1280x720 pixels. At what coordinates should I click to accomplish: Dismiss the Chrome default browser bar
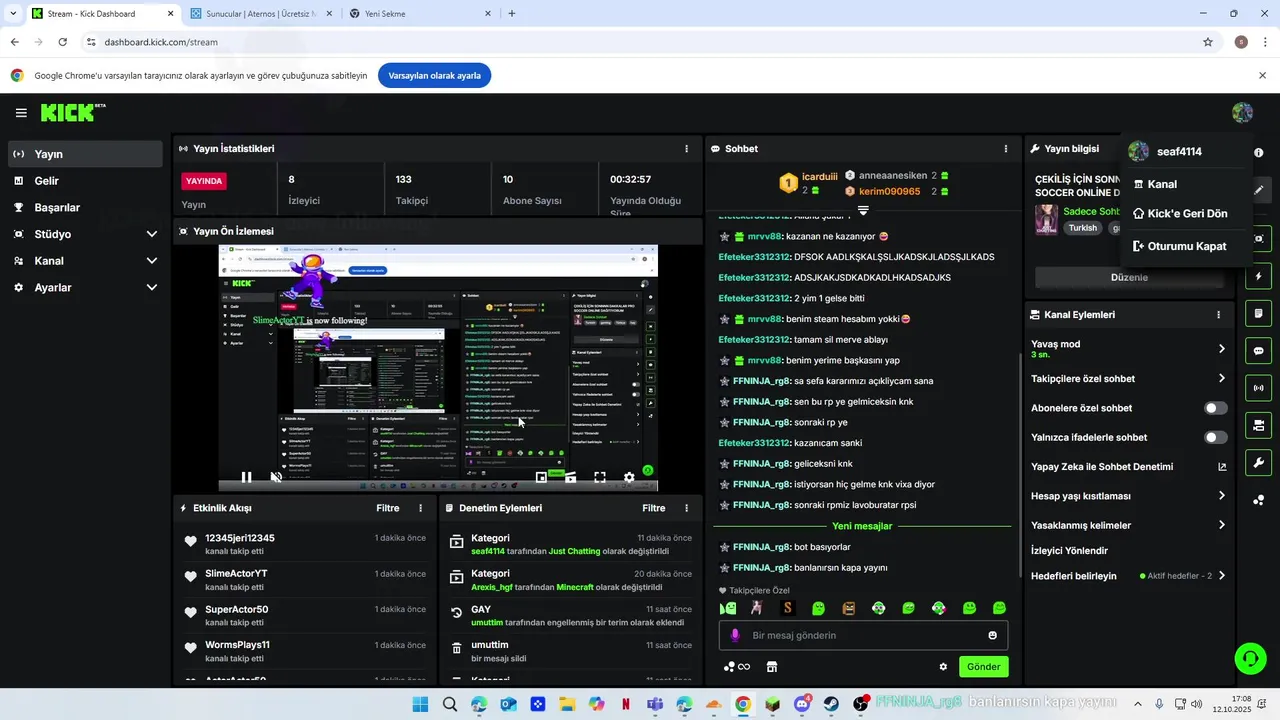(1262, 75)
